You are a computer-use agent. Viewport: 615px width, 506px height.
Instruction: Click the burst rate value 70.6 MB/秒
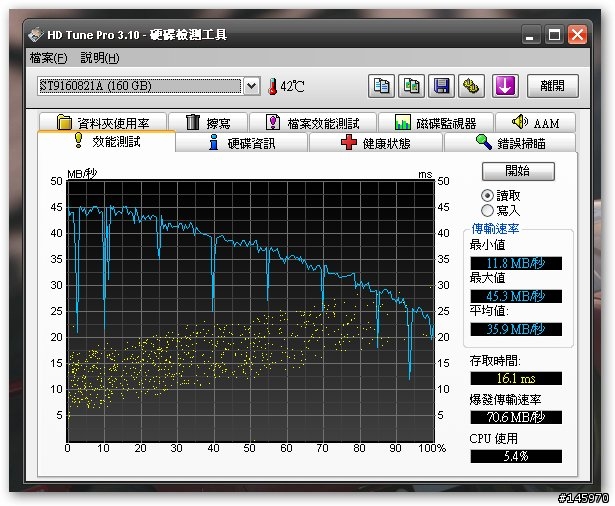(x=516, y=417)
